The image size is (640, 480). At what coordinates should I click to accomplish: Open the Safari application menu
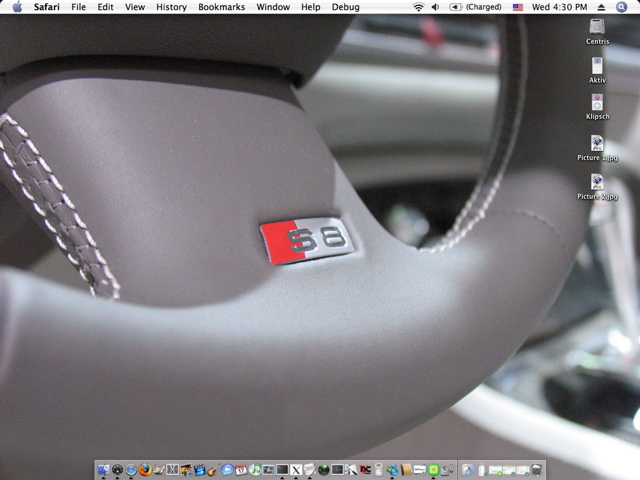point(47,7)
